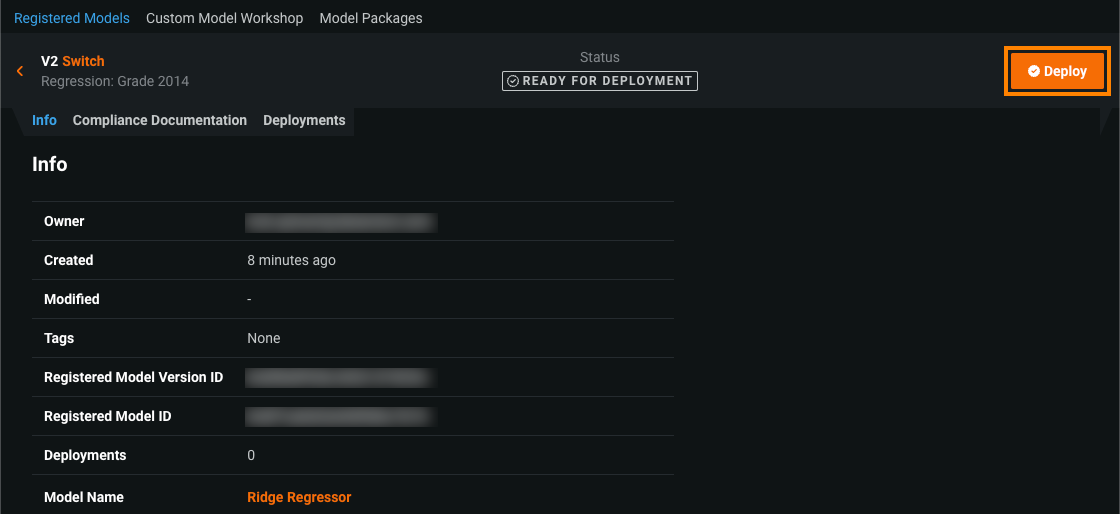Go to the Model Packages tab
The image size is (1120, 514).
pyautogui.click(x=371, y=18)
